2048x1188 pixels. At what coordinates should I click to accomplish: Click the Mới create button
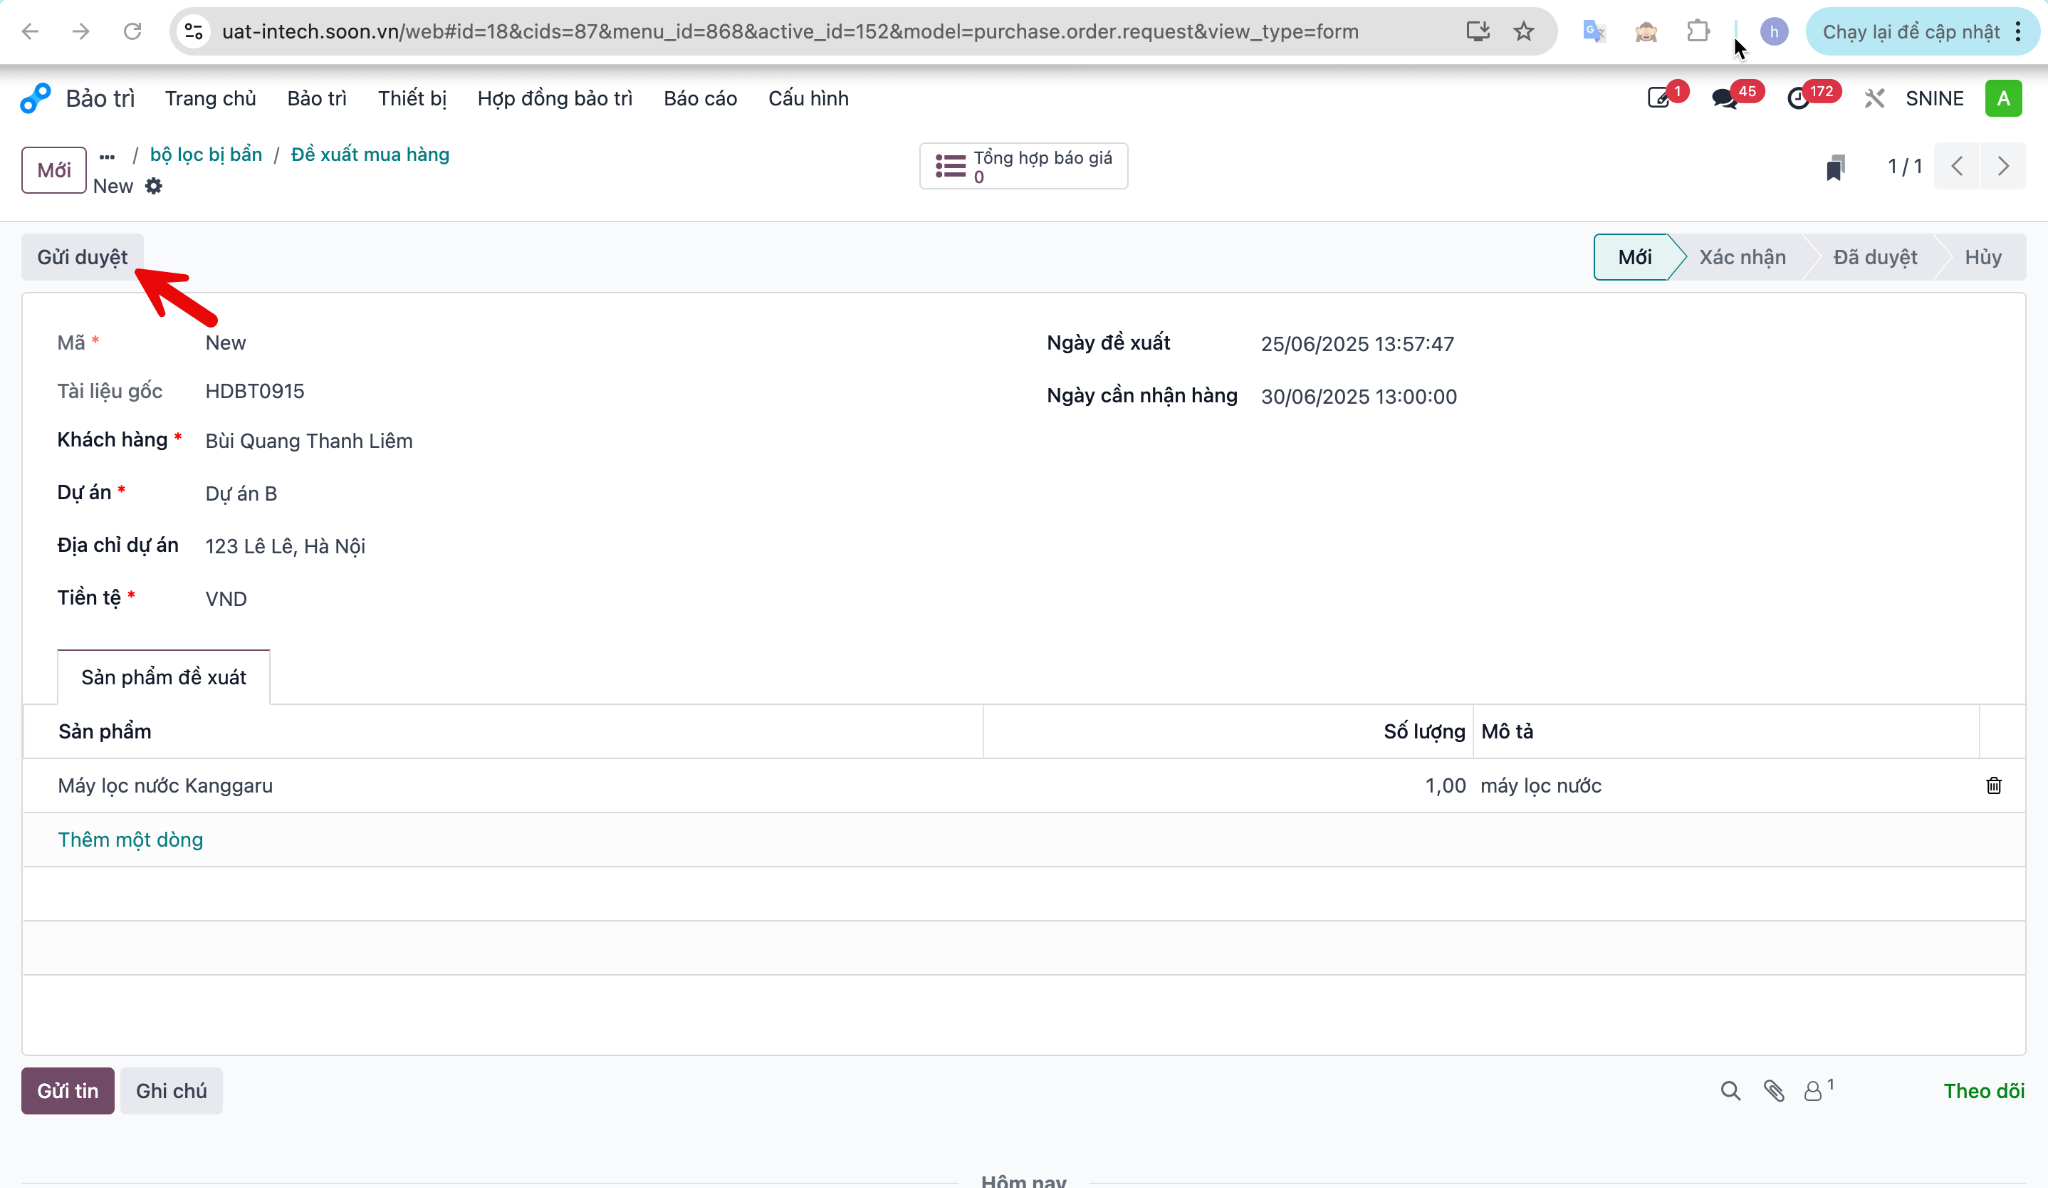point(54,170)
